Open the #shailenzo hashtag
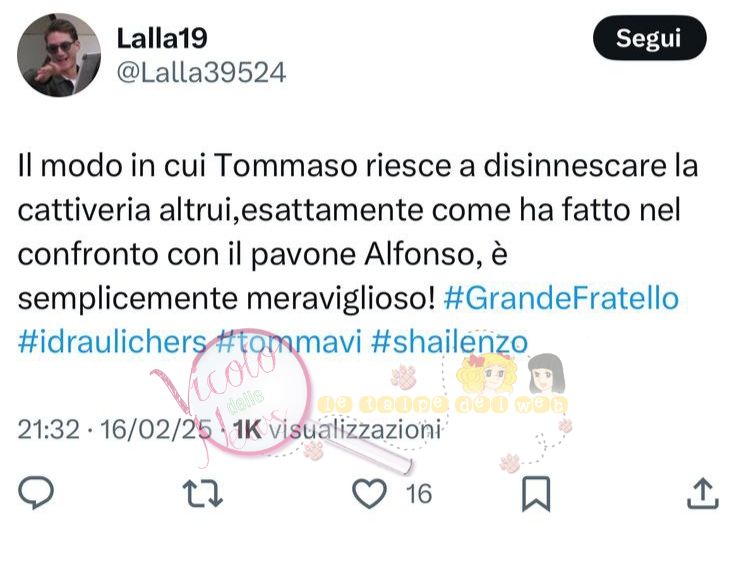 (449, 342)
